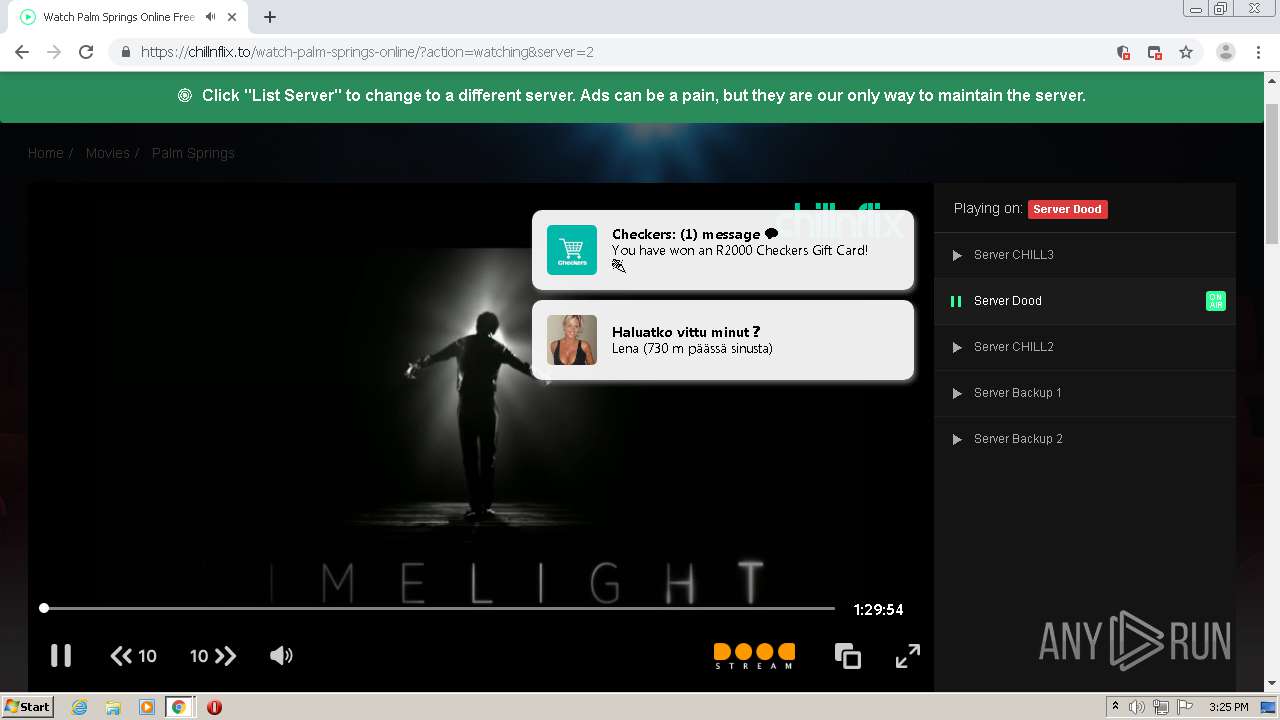Switch to Server CHILL3
The image size is (1280, 720).
1085,255
